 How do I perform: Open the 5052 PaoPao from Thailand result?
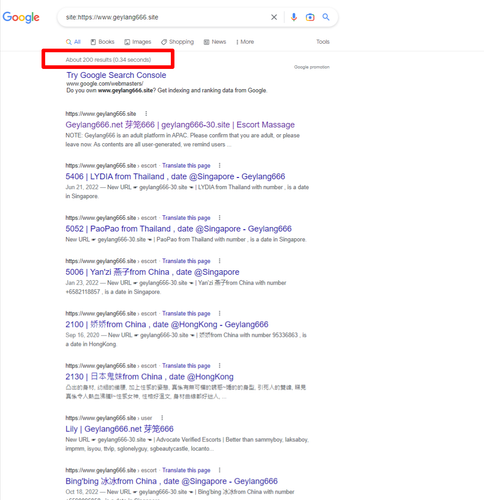178,229
